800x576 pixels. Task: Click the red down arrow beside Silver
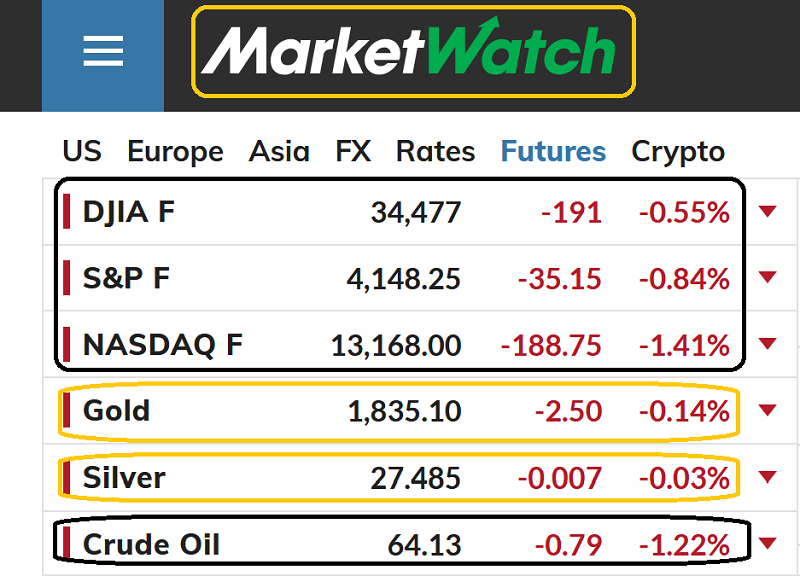point(767,477)
